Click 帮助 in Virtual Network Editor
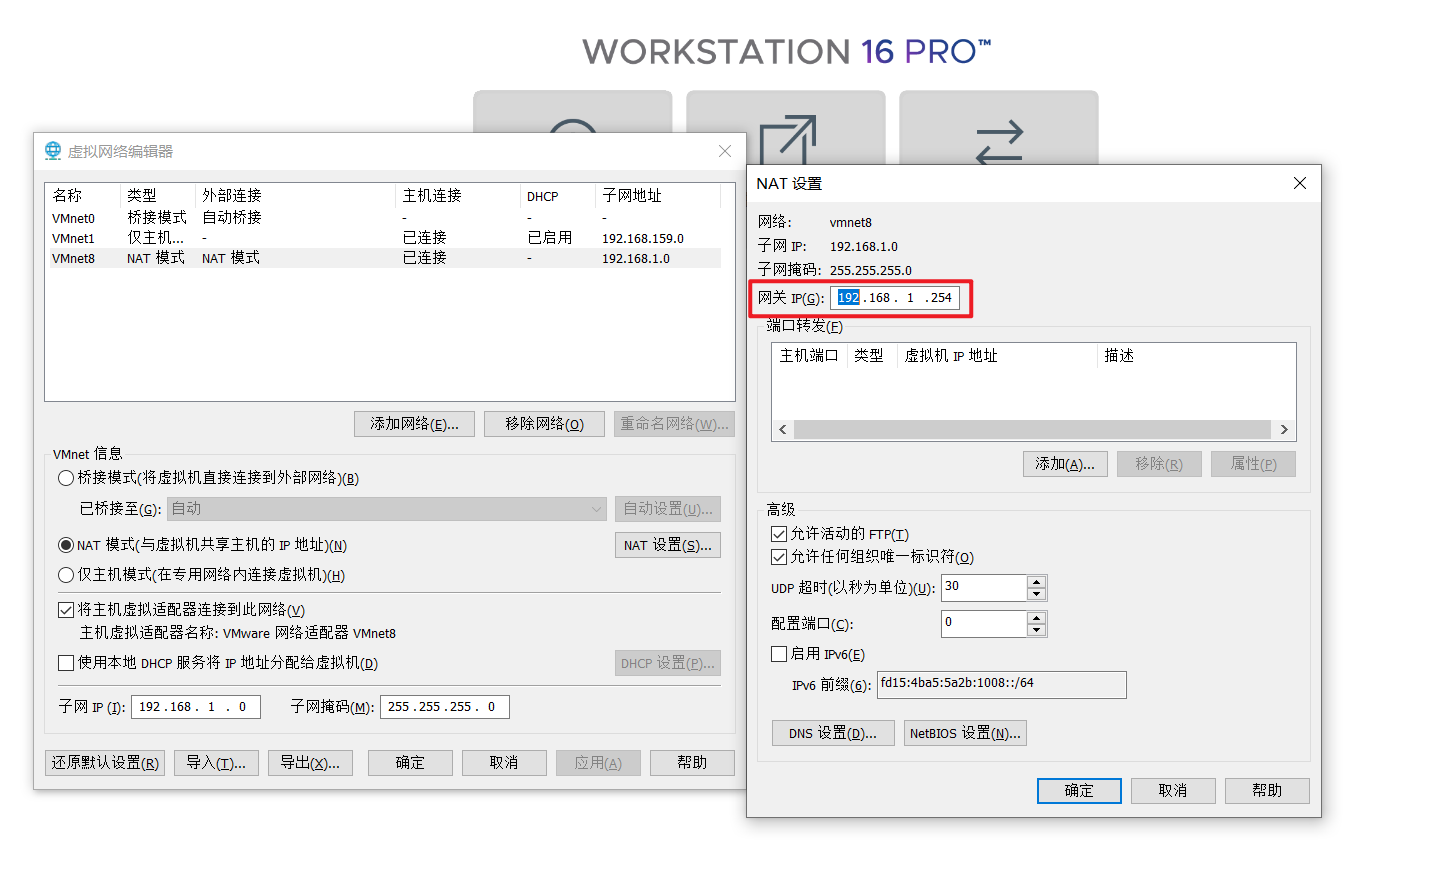Viewport: 1443px width, 894px height. click(692, 763)
